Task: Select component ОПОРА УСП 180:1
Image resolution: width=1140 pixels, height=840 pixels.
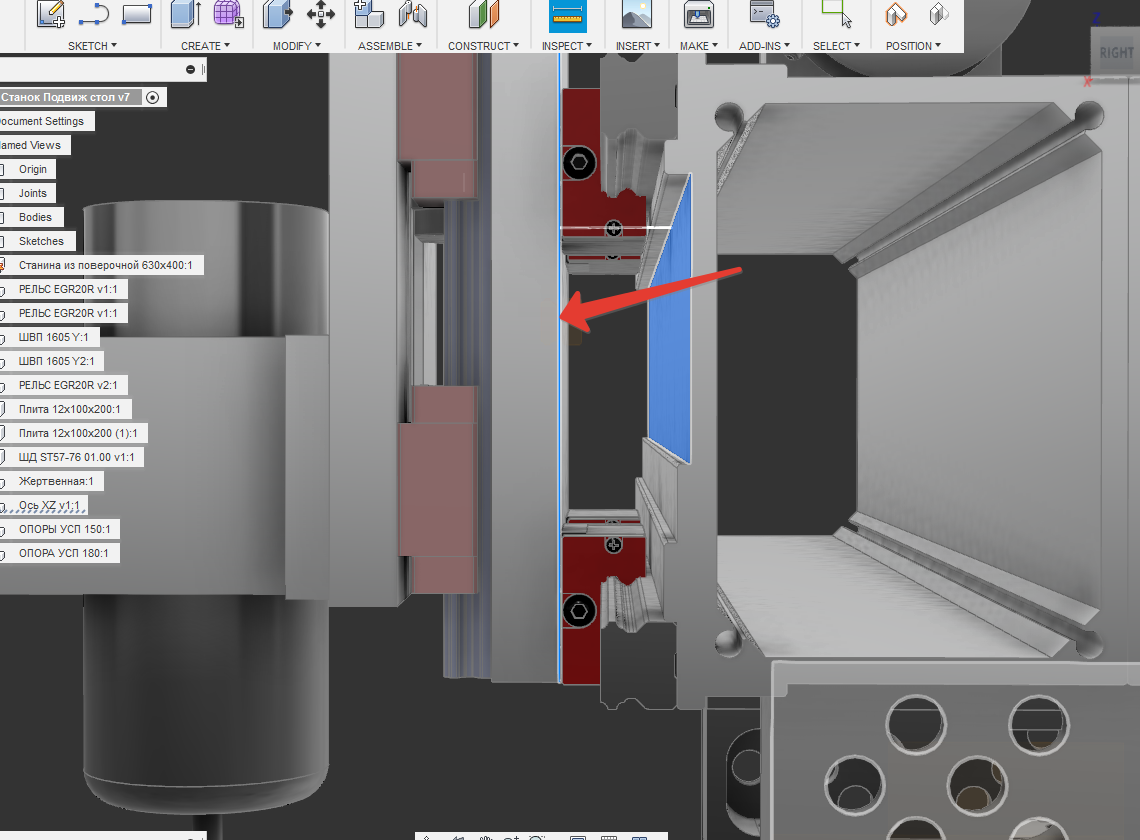Action: pyautogui.click(x=63, y=553)
